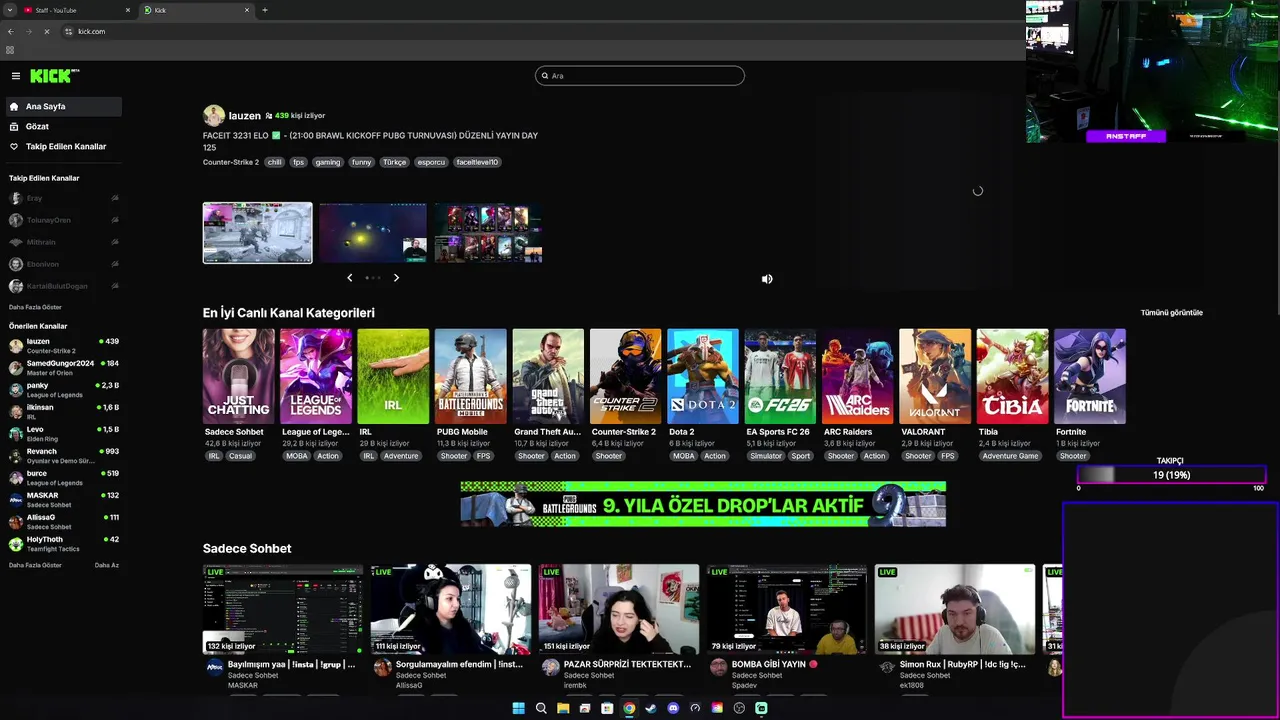This screenshot has width=1280, height=720.
Task: Go to previous featured stream arrow
Action: [349, 278]
